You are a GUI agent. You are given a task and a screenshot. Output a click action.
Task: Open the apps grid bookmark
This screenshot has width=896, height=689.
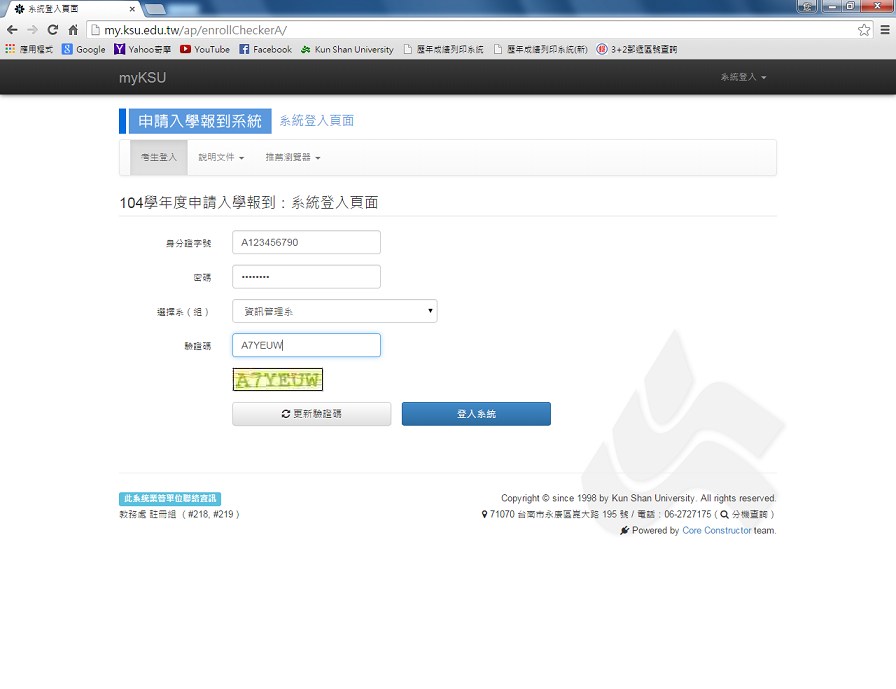[x=29, y=49]
